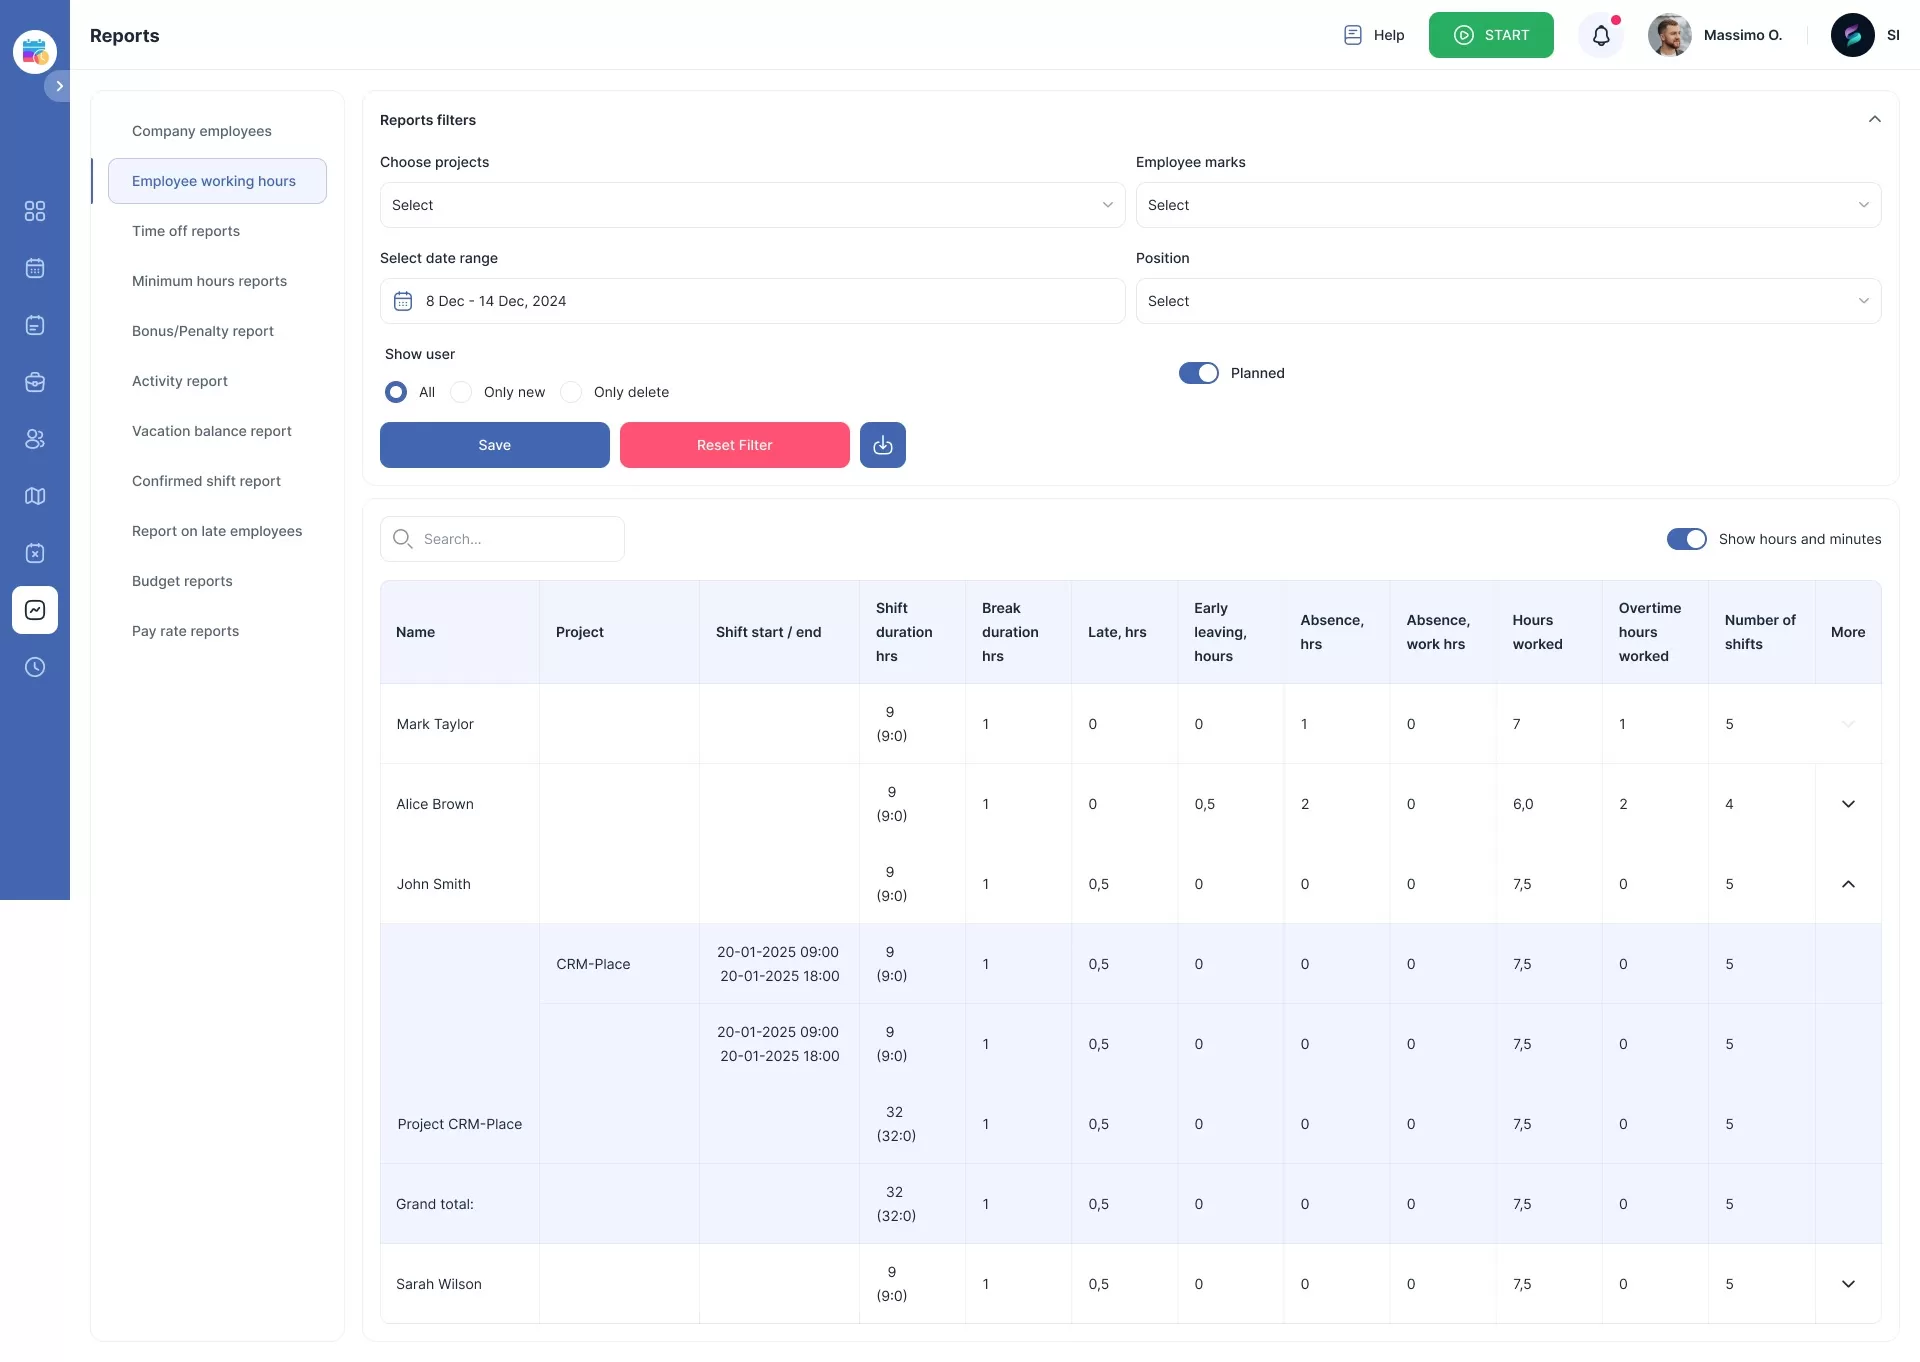Screen dimensions: 1920x1362
Task: Open the employees people icon in sidebar
Action: pyautogui.click(x=35, y=439)
